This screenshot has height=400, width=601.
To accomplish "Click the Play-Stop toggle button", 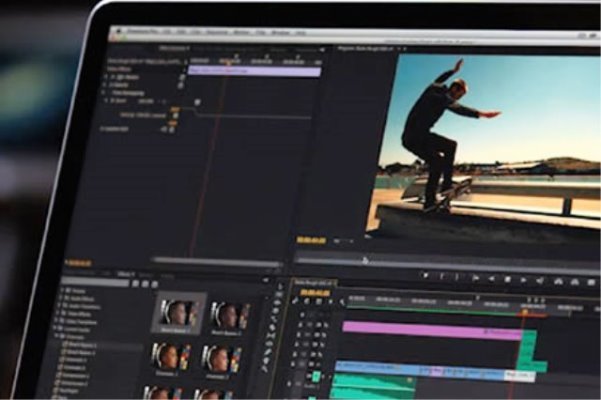I will [x=507, y=279].
